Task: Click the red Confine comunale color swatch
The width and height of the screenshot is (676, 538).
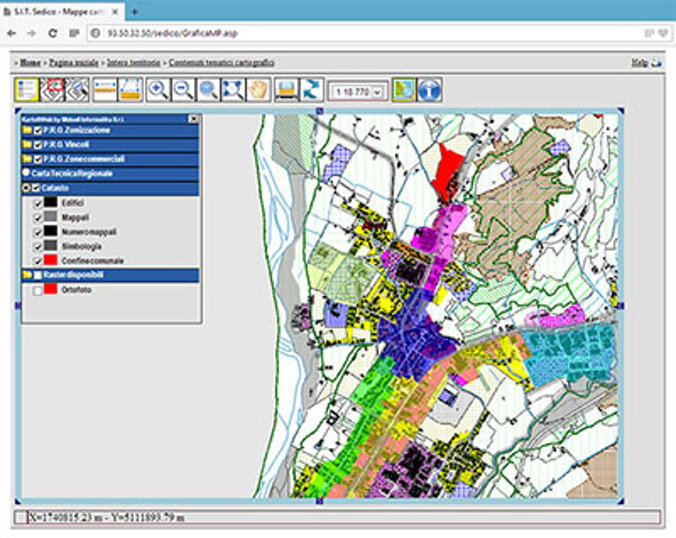Action: [x=50, y=260]
